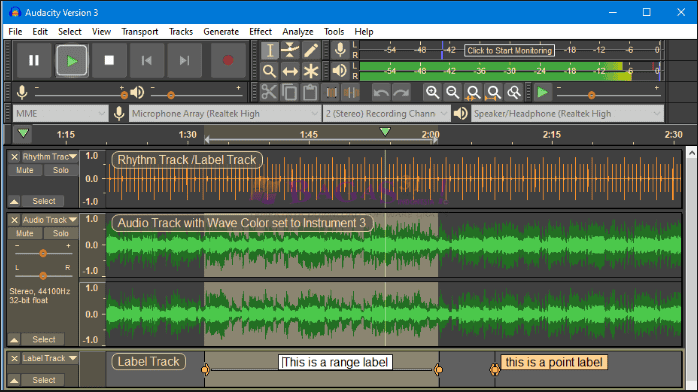Mute the Rhythm Track
The height and width of the screenshot is (392, 698).
pos(25,170)
